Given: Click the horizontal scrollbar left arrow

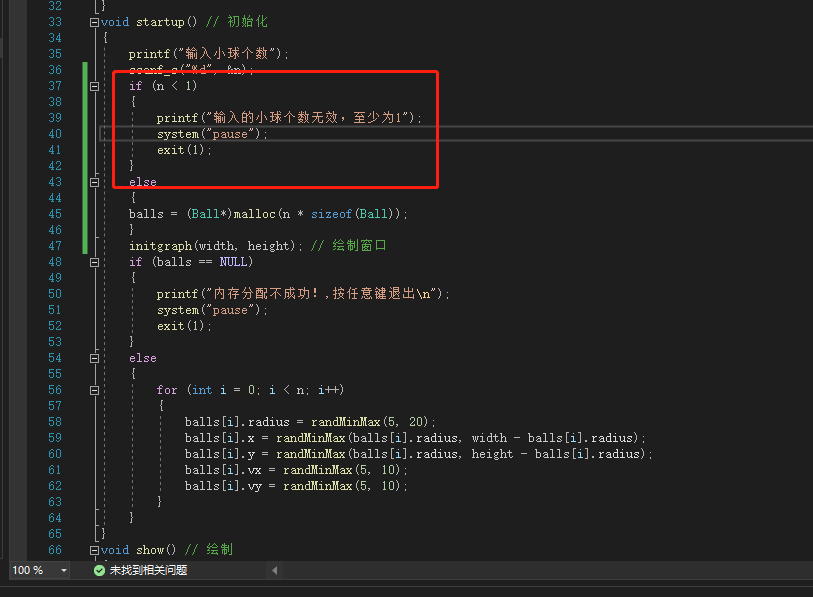Looking at the screenshot, I should pyautogui.click(x=275, y=571).
